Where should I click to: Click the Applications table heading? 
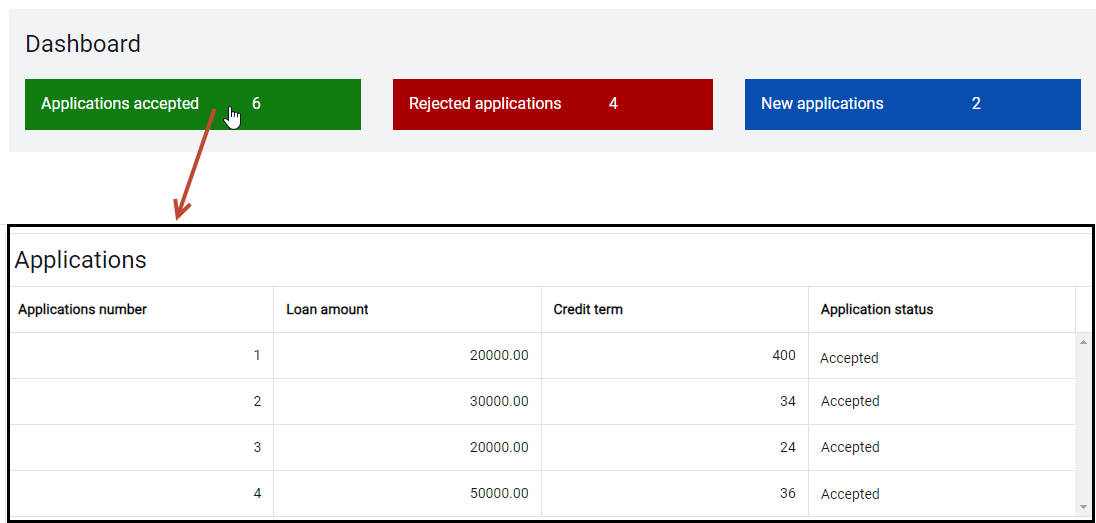(80, 260)
